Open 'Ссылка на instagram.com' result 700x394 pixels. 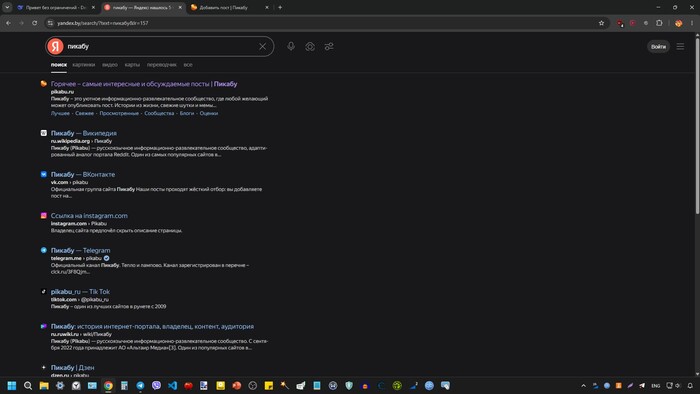(89, 216)
